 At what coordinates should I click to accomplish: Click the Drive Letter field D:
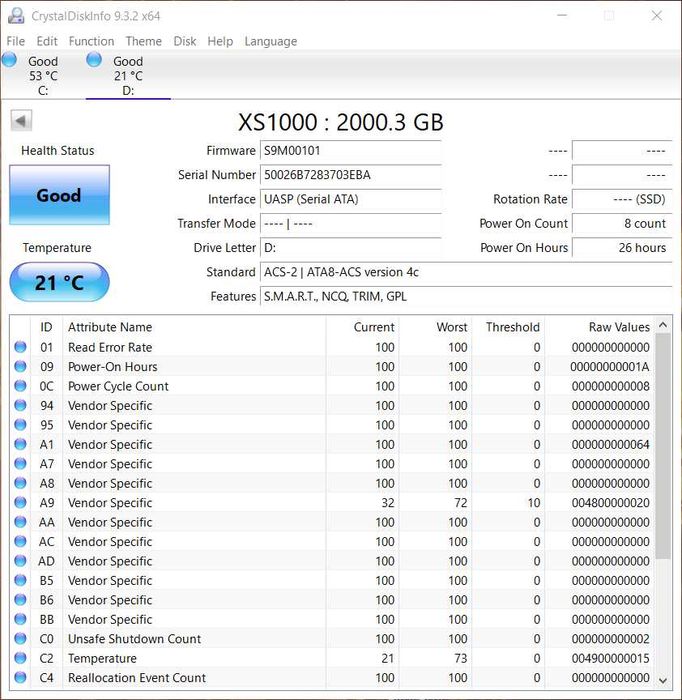click(350, 248)
